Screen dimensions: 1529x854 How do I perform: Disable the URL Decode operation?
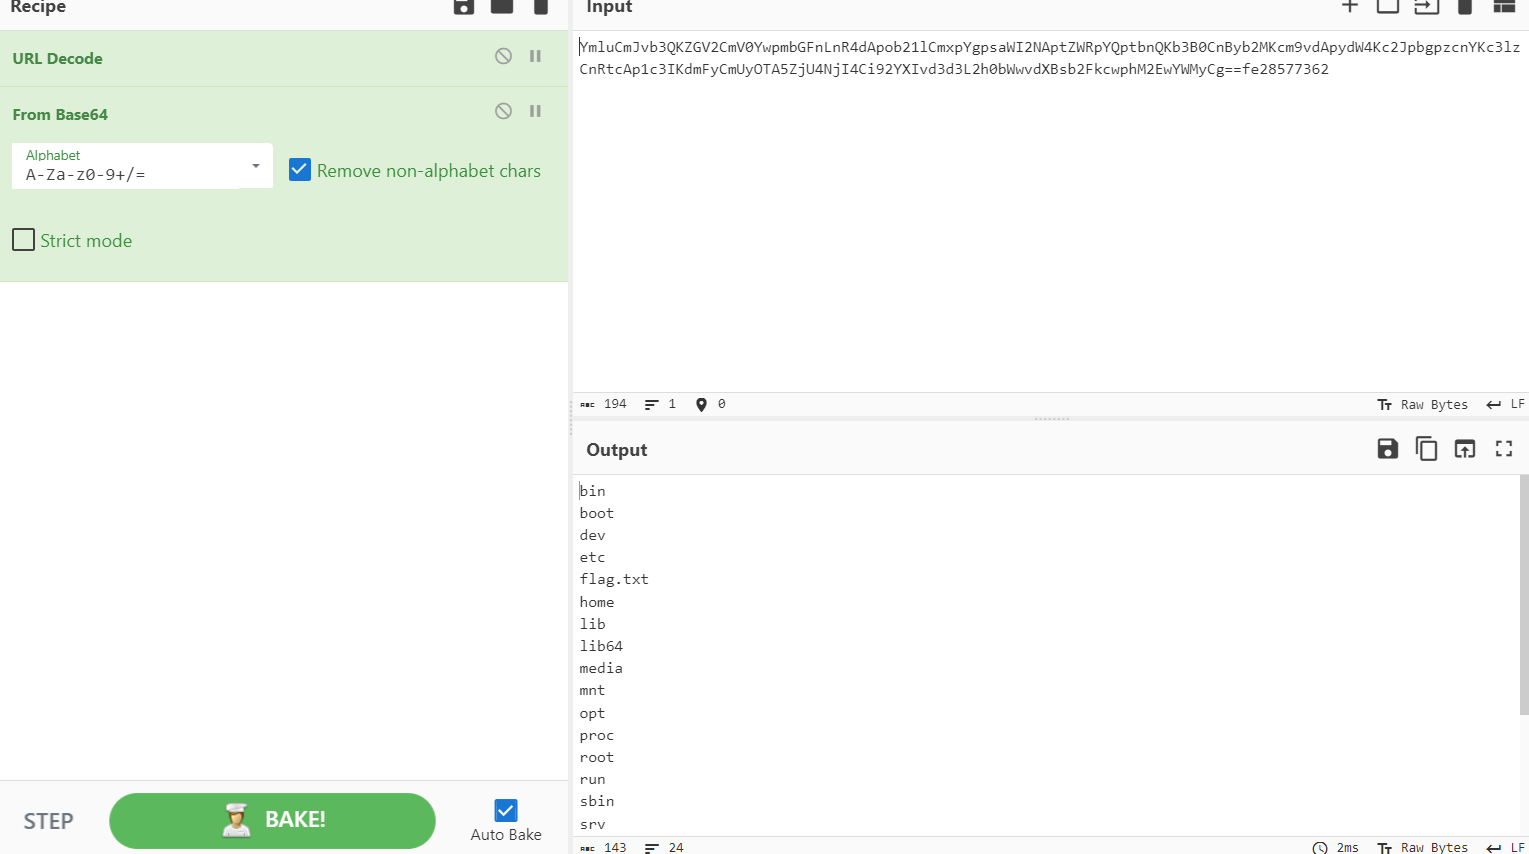[503, 56]
